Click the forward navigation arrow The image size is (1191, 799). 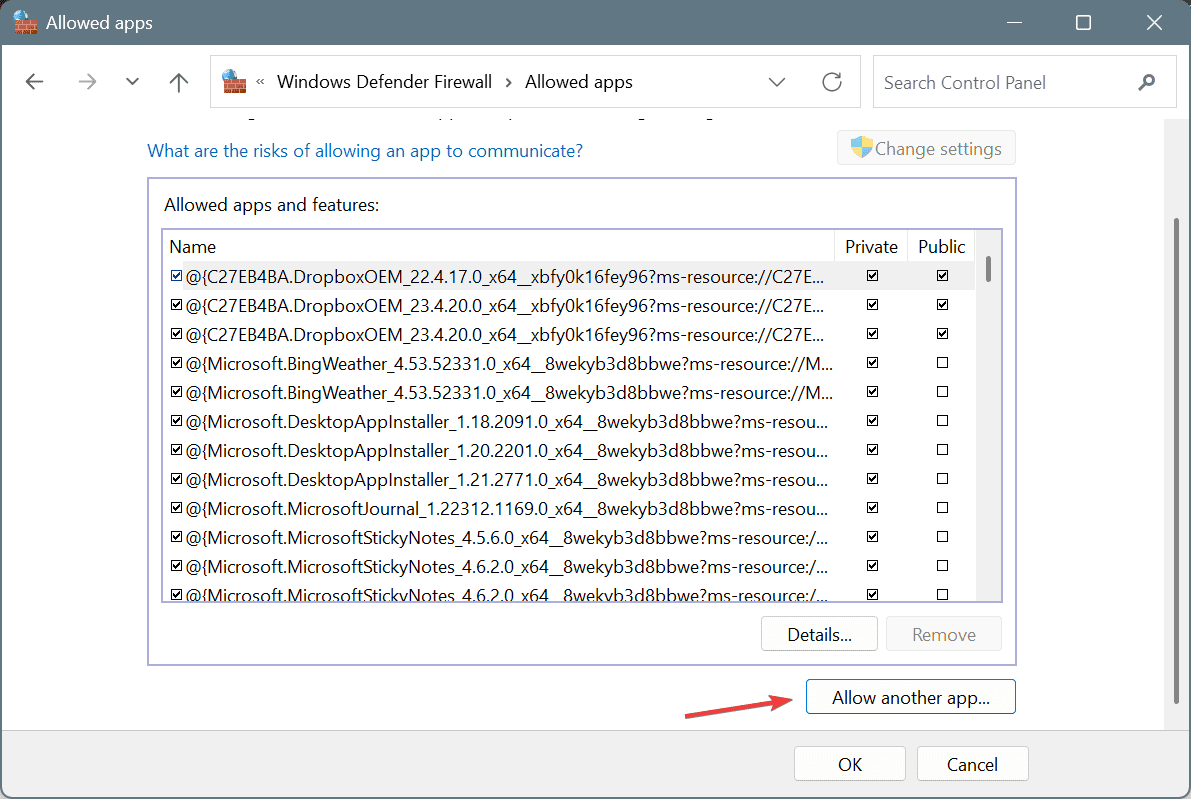(x=87, y=82)
